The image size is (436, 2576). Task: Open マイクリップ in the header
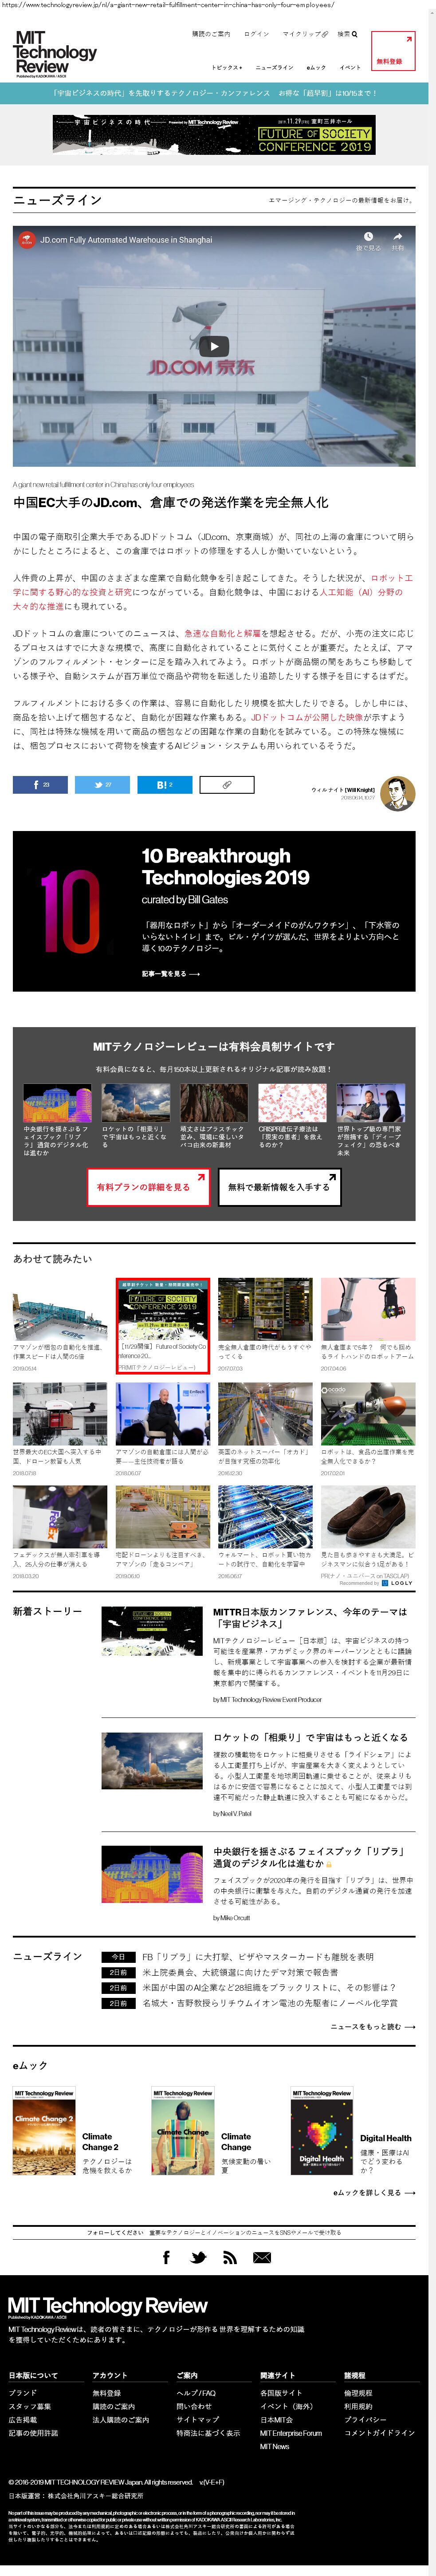pyautogui.click(x=305, y=34)
